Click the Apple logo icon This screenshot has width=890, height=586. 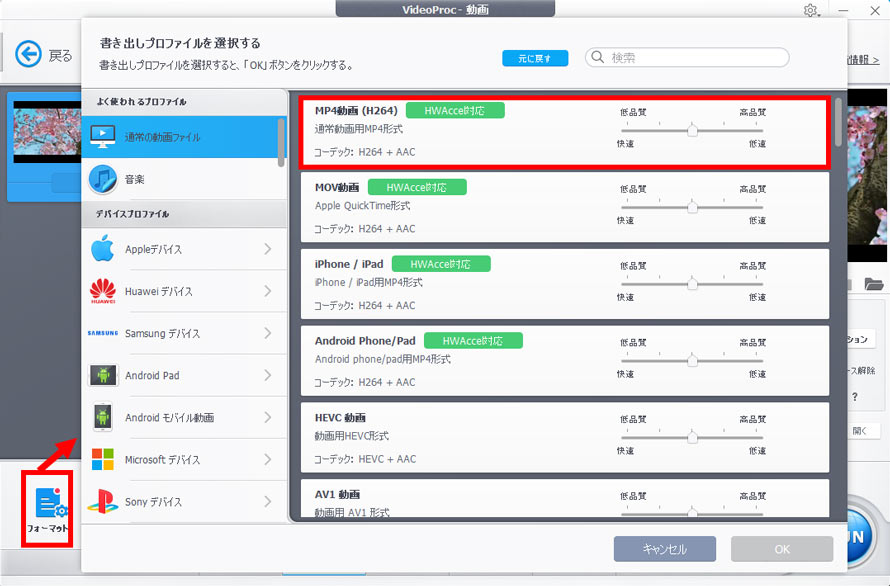click(103, 249)
